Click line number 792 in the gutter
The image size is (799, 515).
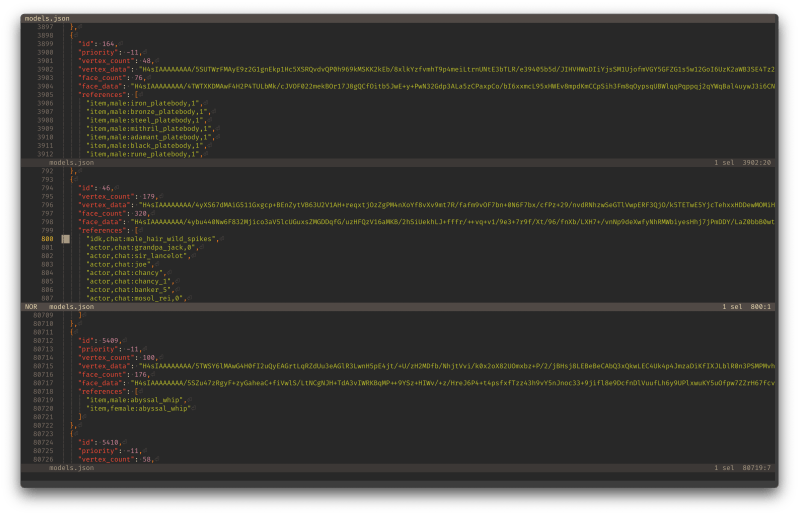47,171
